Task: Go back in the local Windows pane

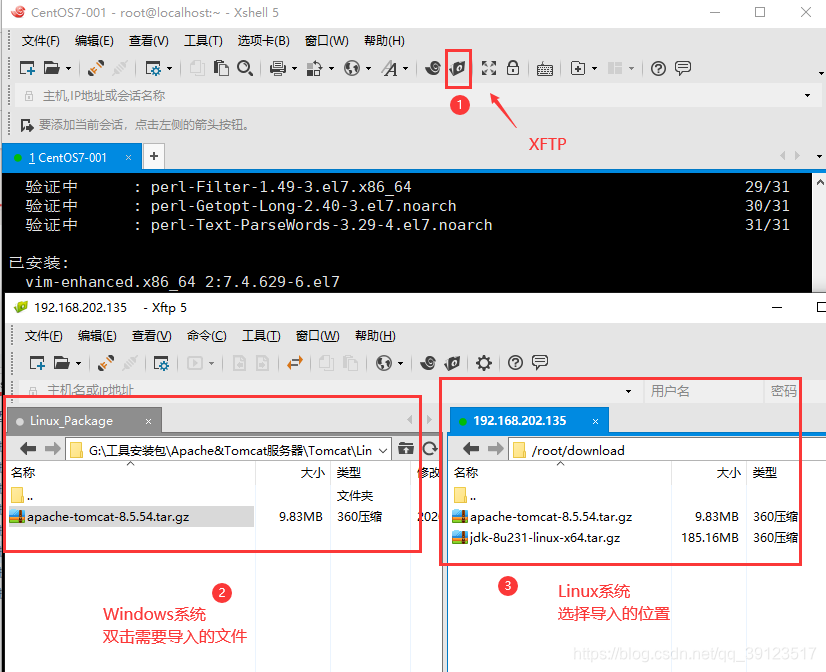Action: 28,449
